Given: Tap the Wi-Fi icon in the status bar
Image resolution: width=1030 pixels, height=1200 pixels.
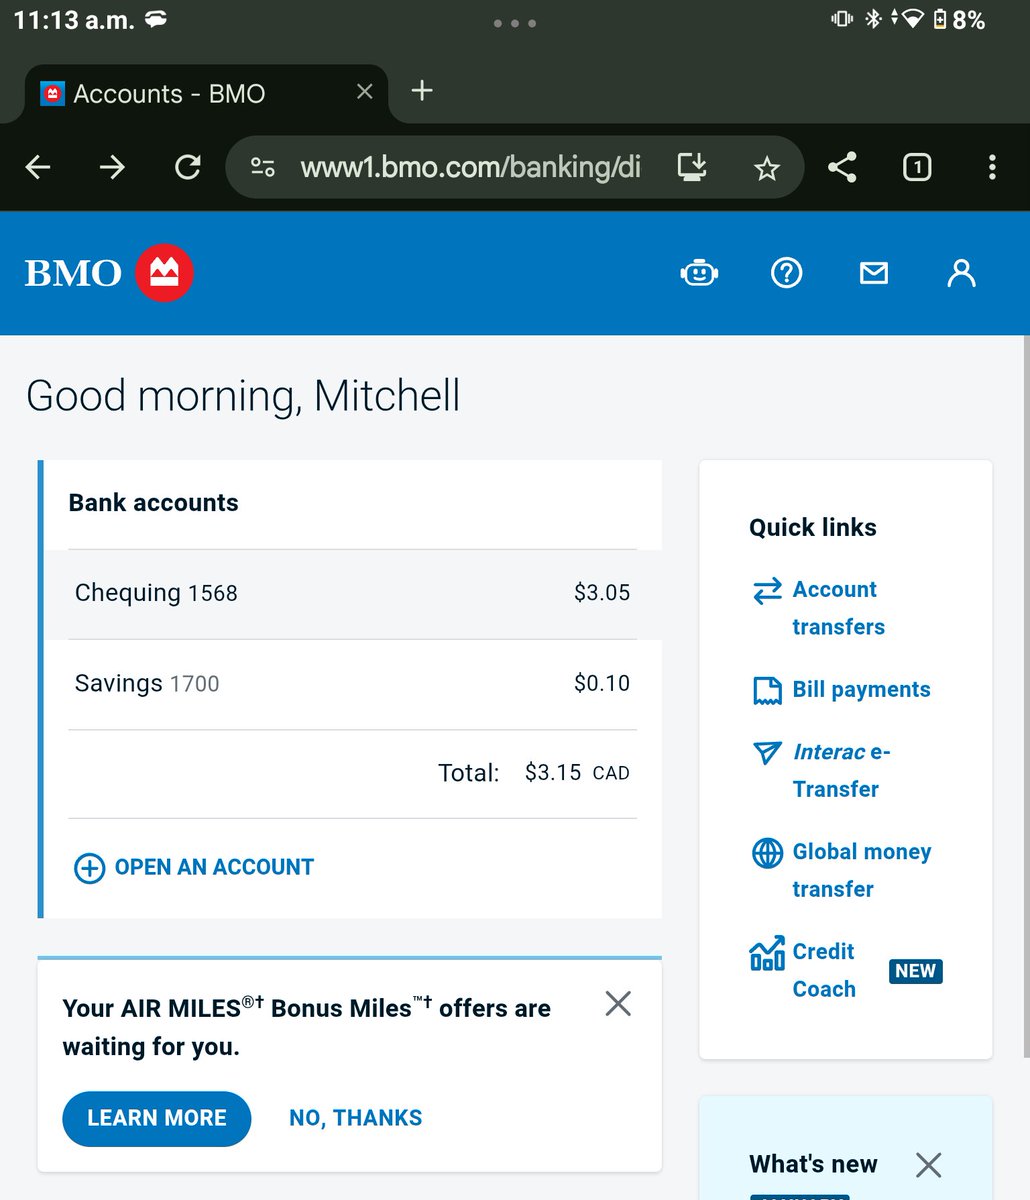Looking at the screenshot, I should point(912,19).
